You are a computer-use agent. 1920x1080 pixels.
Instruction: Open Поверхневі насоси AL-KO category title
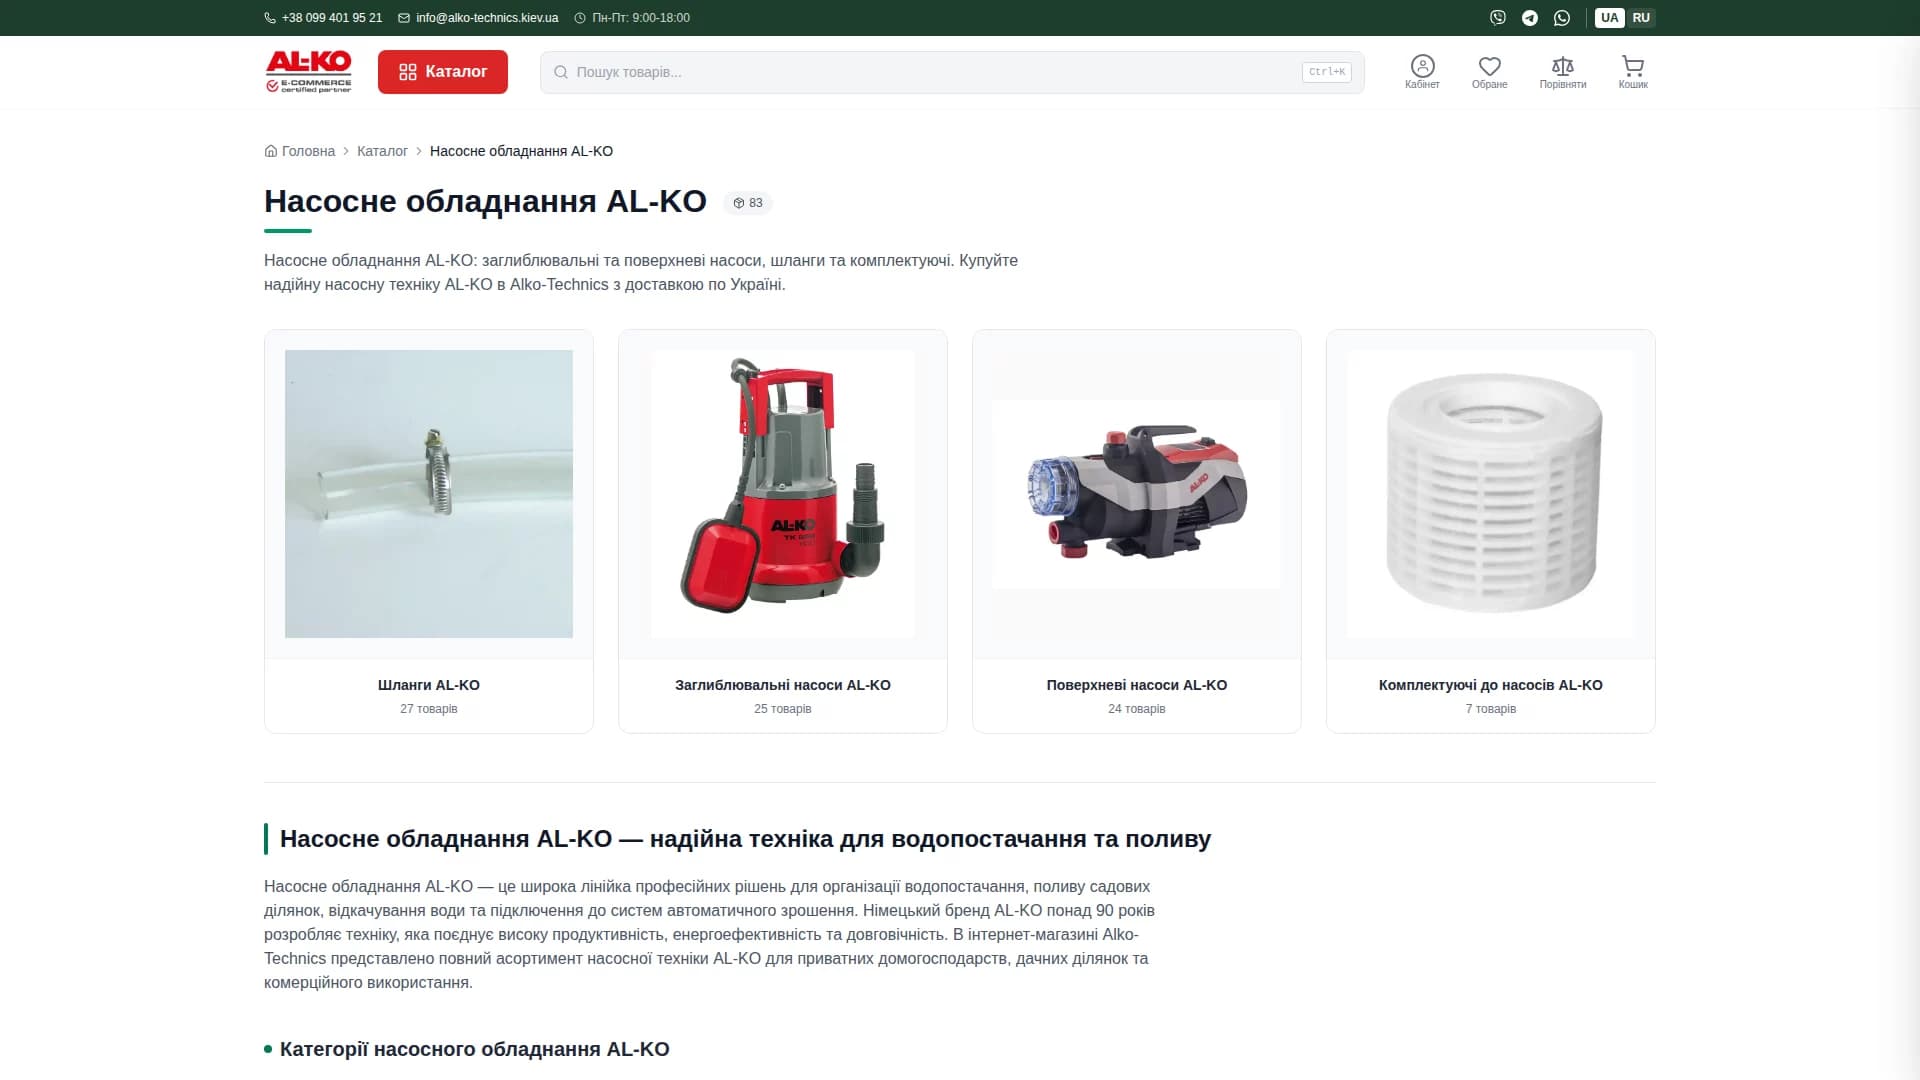pos(1137,685)
